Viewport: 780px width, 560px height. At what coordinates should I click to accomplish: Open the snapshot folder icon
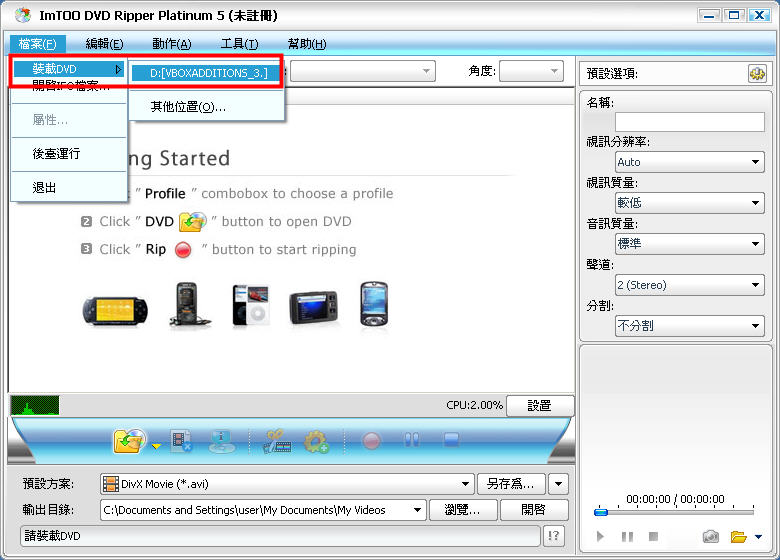(x=739, y=537)
